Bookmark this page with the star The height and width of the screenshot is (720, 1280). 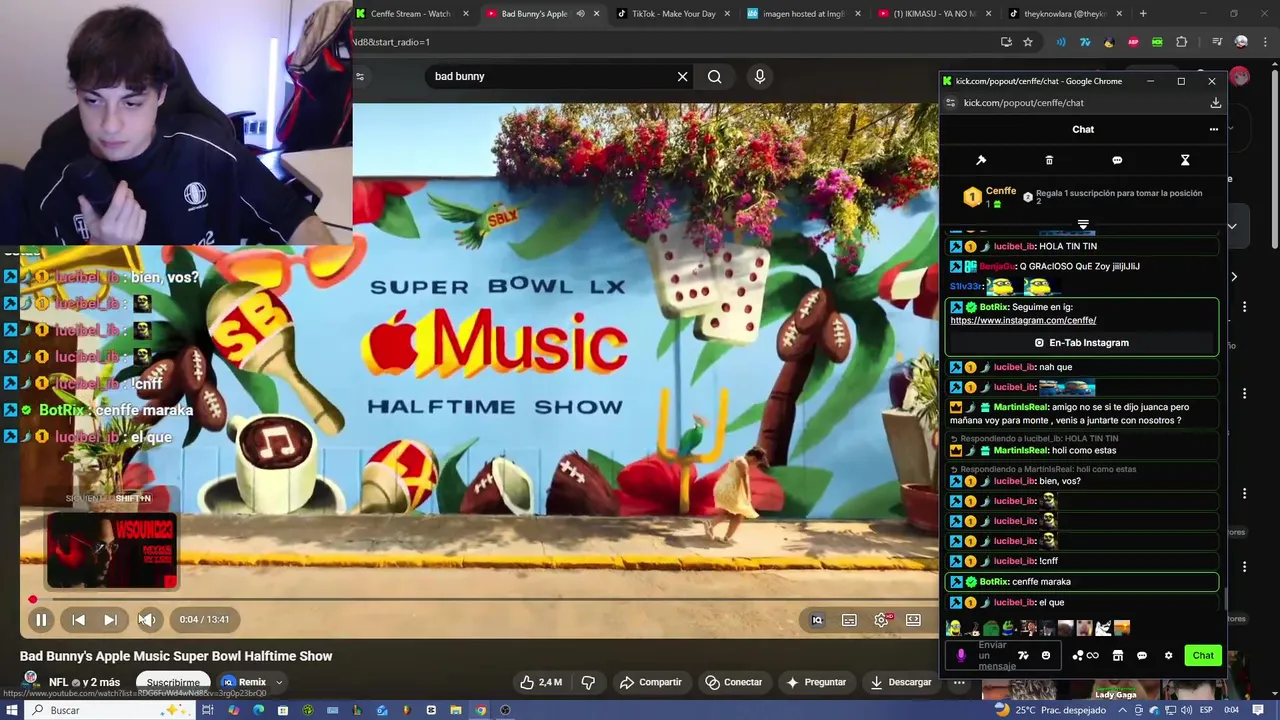tap(1028, 42)
